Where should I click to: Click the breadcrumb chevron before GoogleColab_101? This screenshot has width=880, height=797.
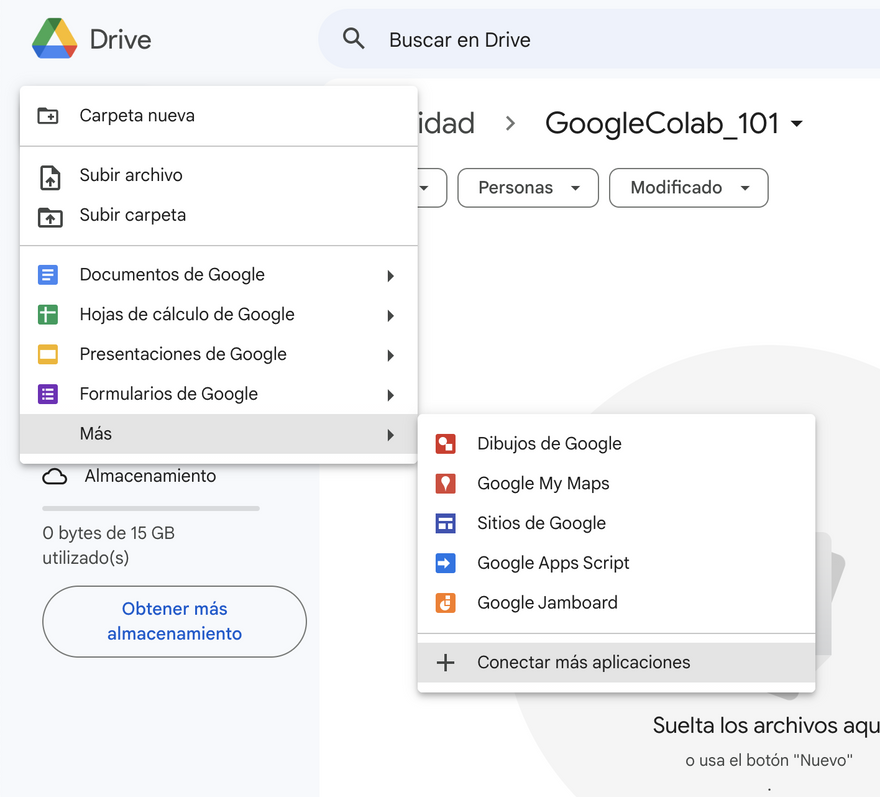point(510,123)
